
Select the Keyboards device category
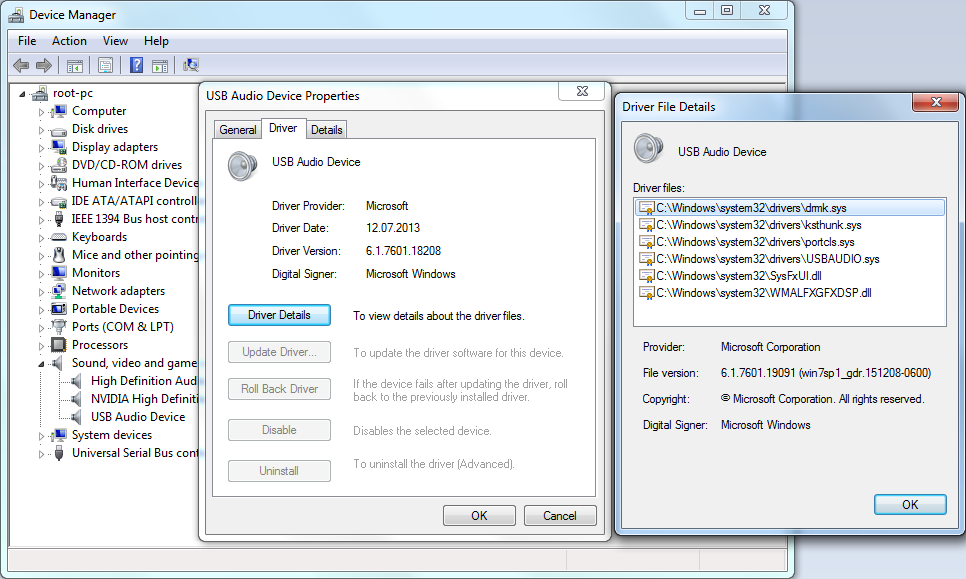pyautogui.click(x=99, y=237)
